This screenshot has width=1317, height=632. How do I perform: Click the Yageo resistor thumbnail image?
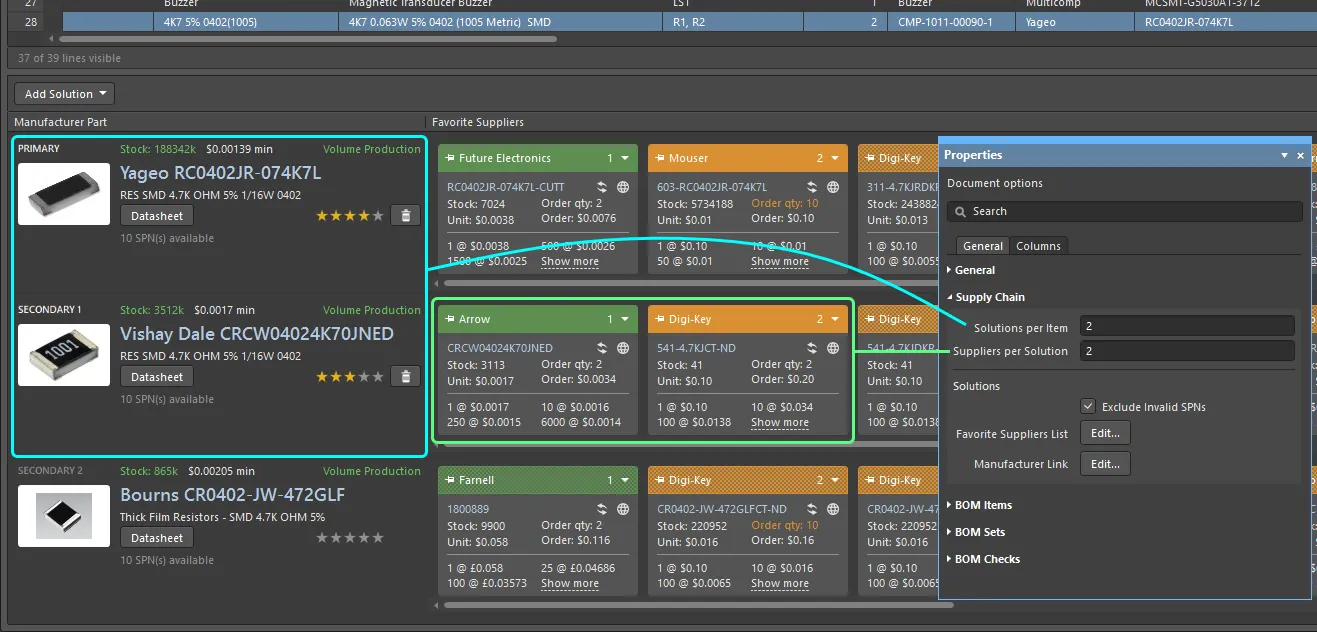(64, 194)
